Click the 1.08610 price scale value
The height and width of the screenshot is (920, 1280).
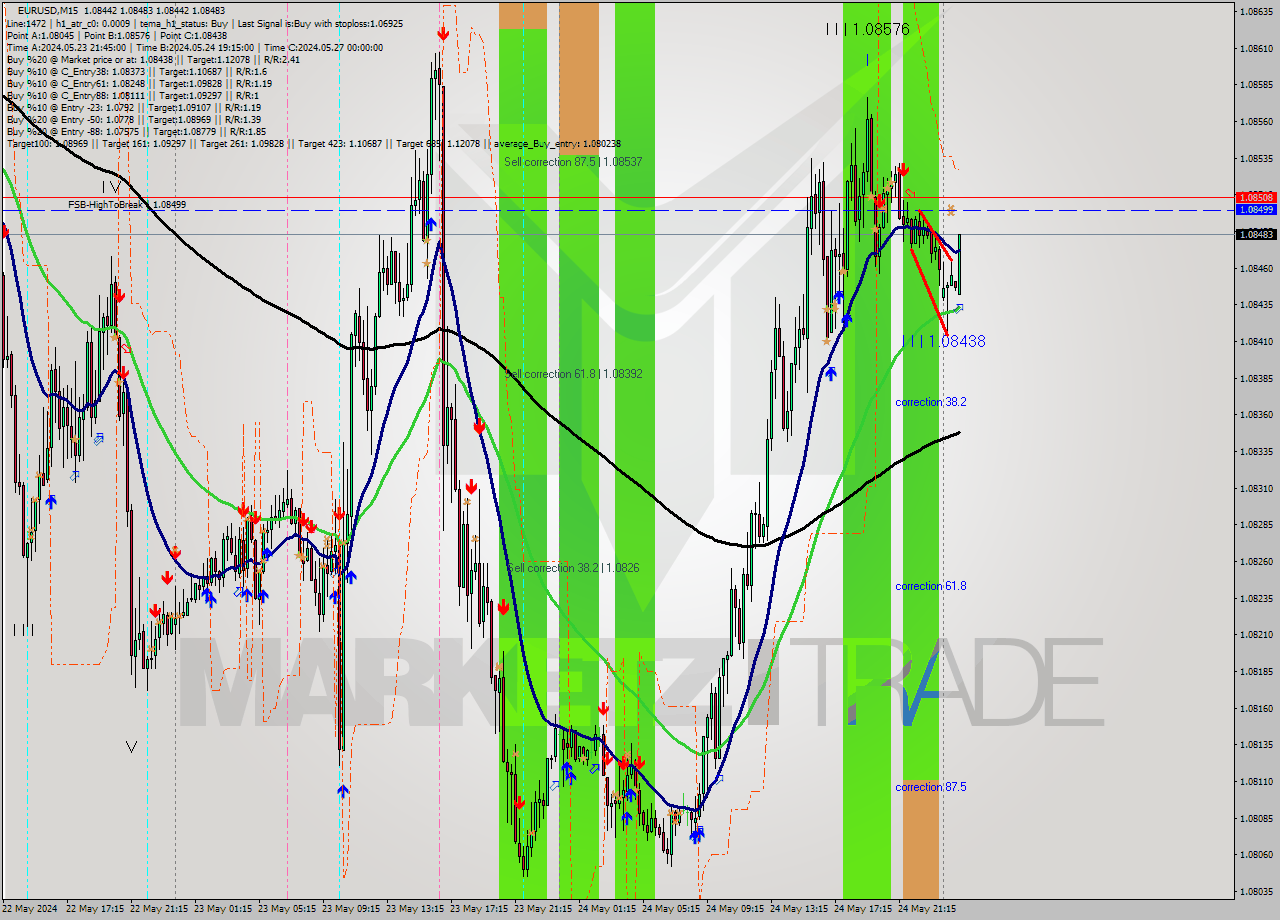[1256, 48]
